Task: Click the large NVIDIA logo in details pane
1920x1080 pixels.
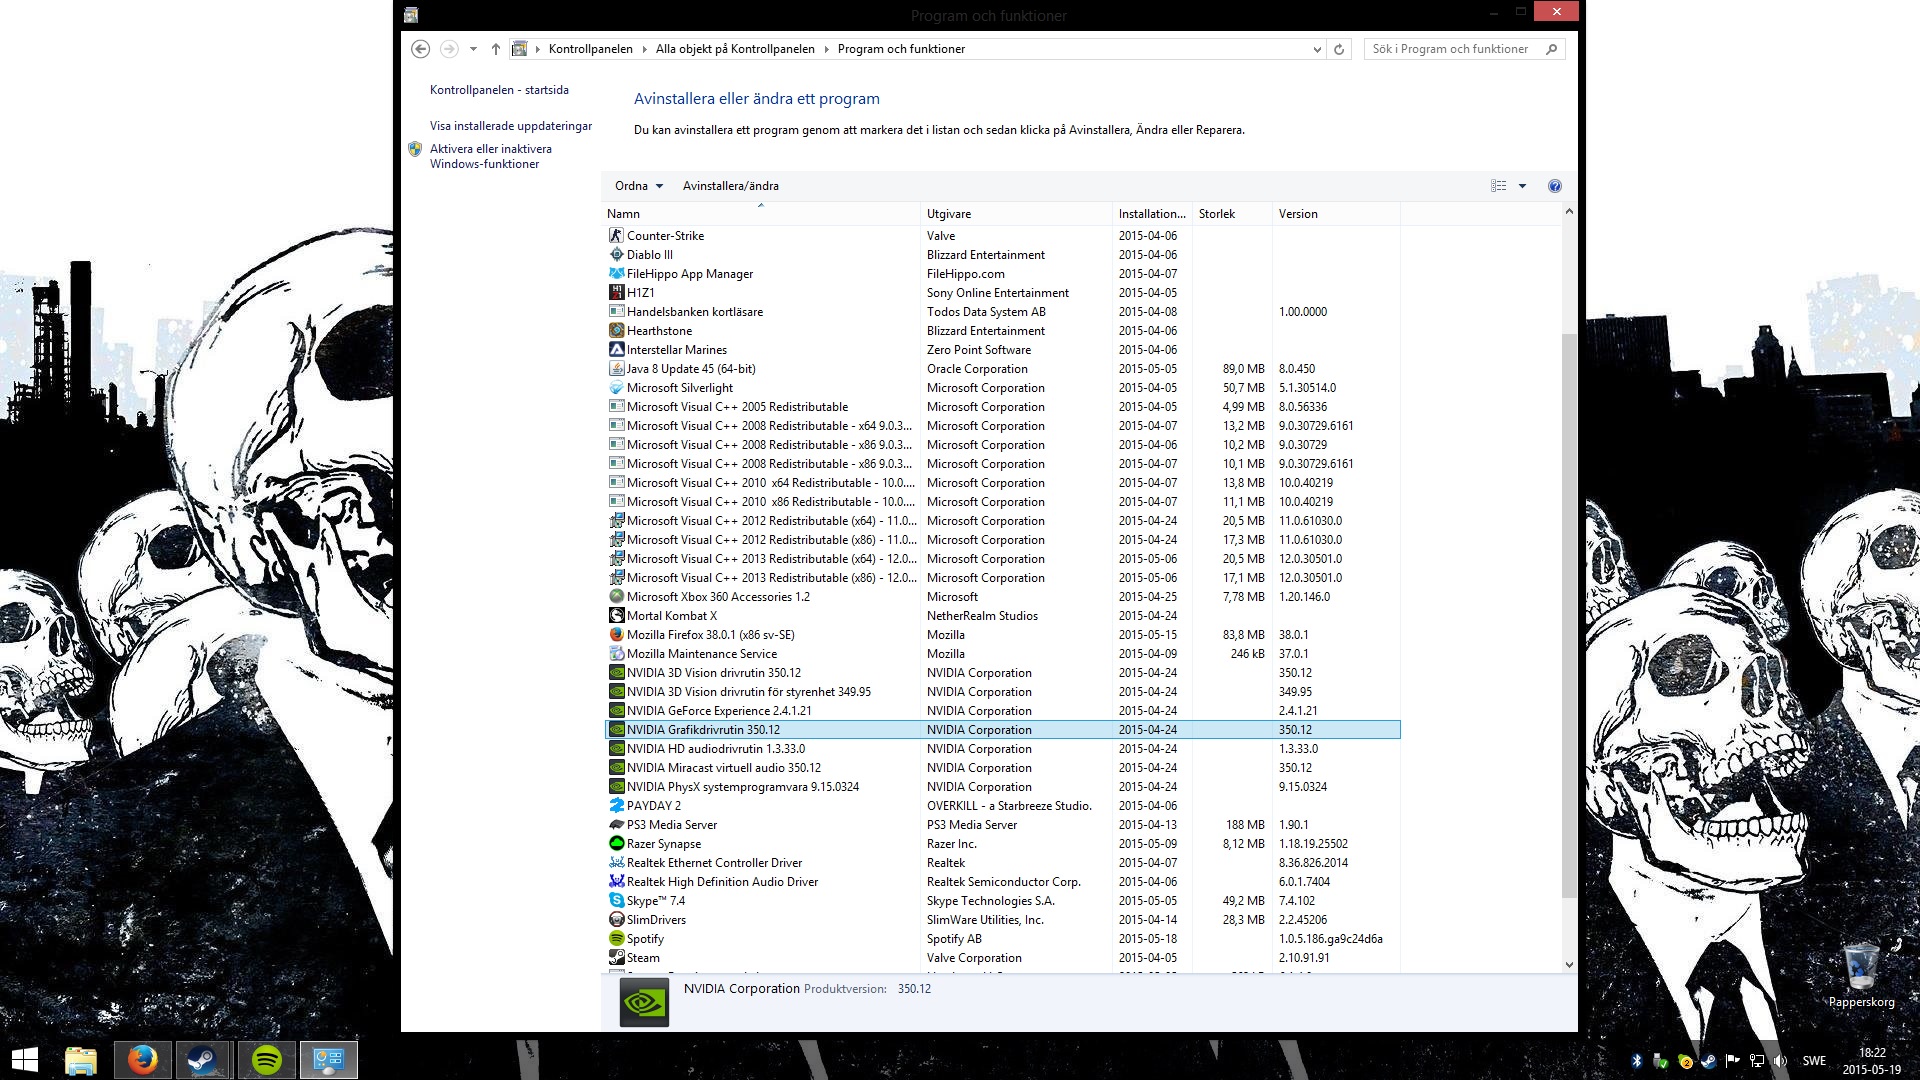Action: point(644,1002)
